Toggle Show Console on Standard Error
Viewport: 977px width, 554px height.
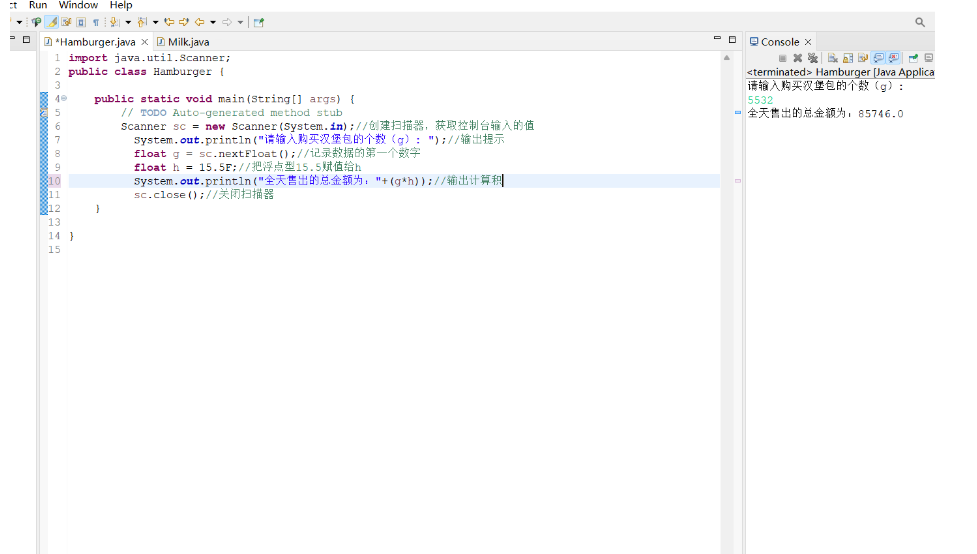tap(894, 58)
